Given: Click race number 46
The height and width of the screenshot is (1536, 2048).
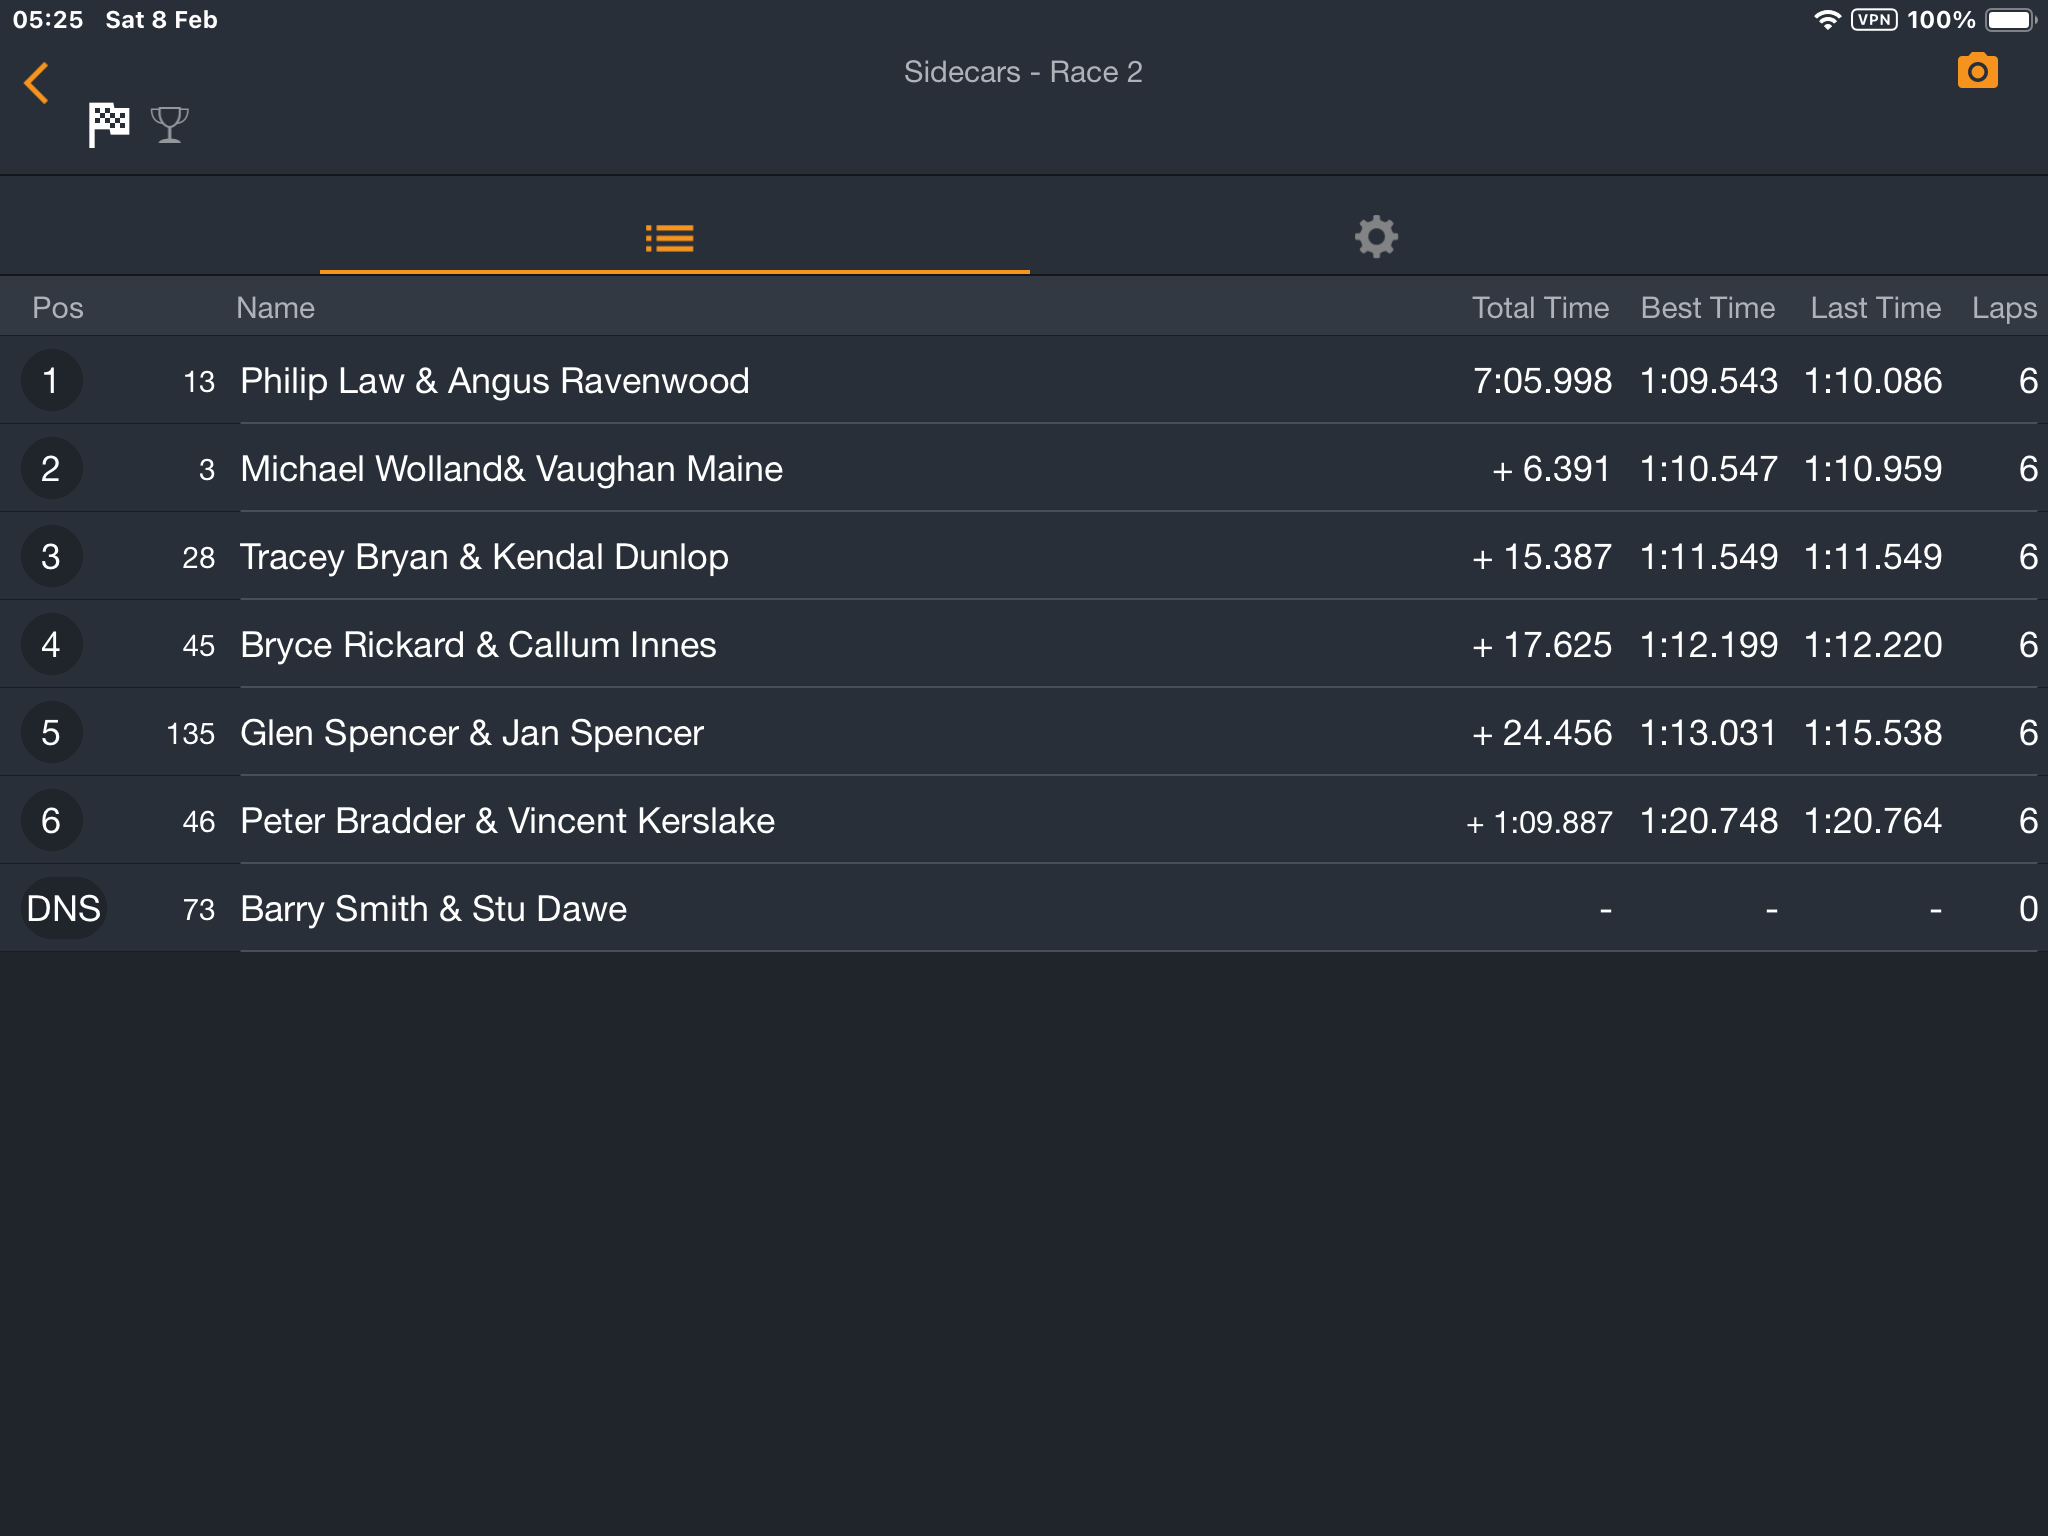Looking at the screenshot, I should (199, 822).
